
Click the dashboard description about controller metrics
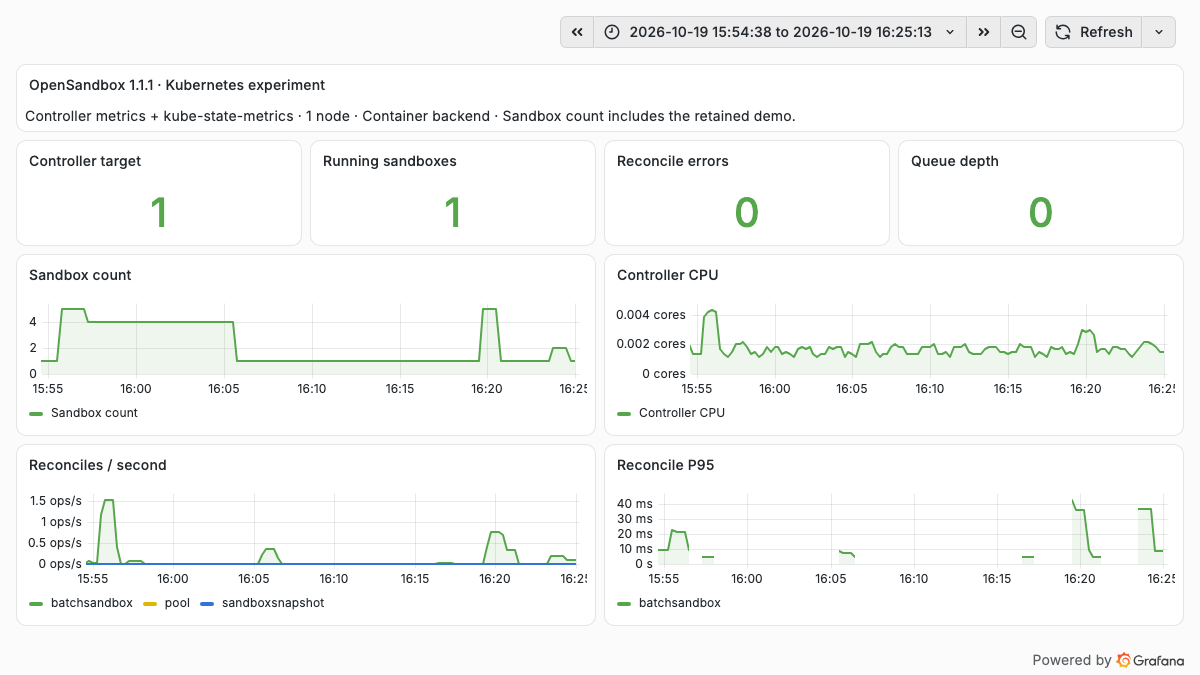pos(410,116)
